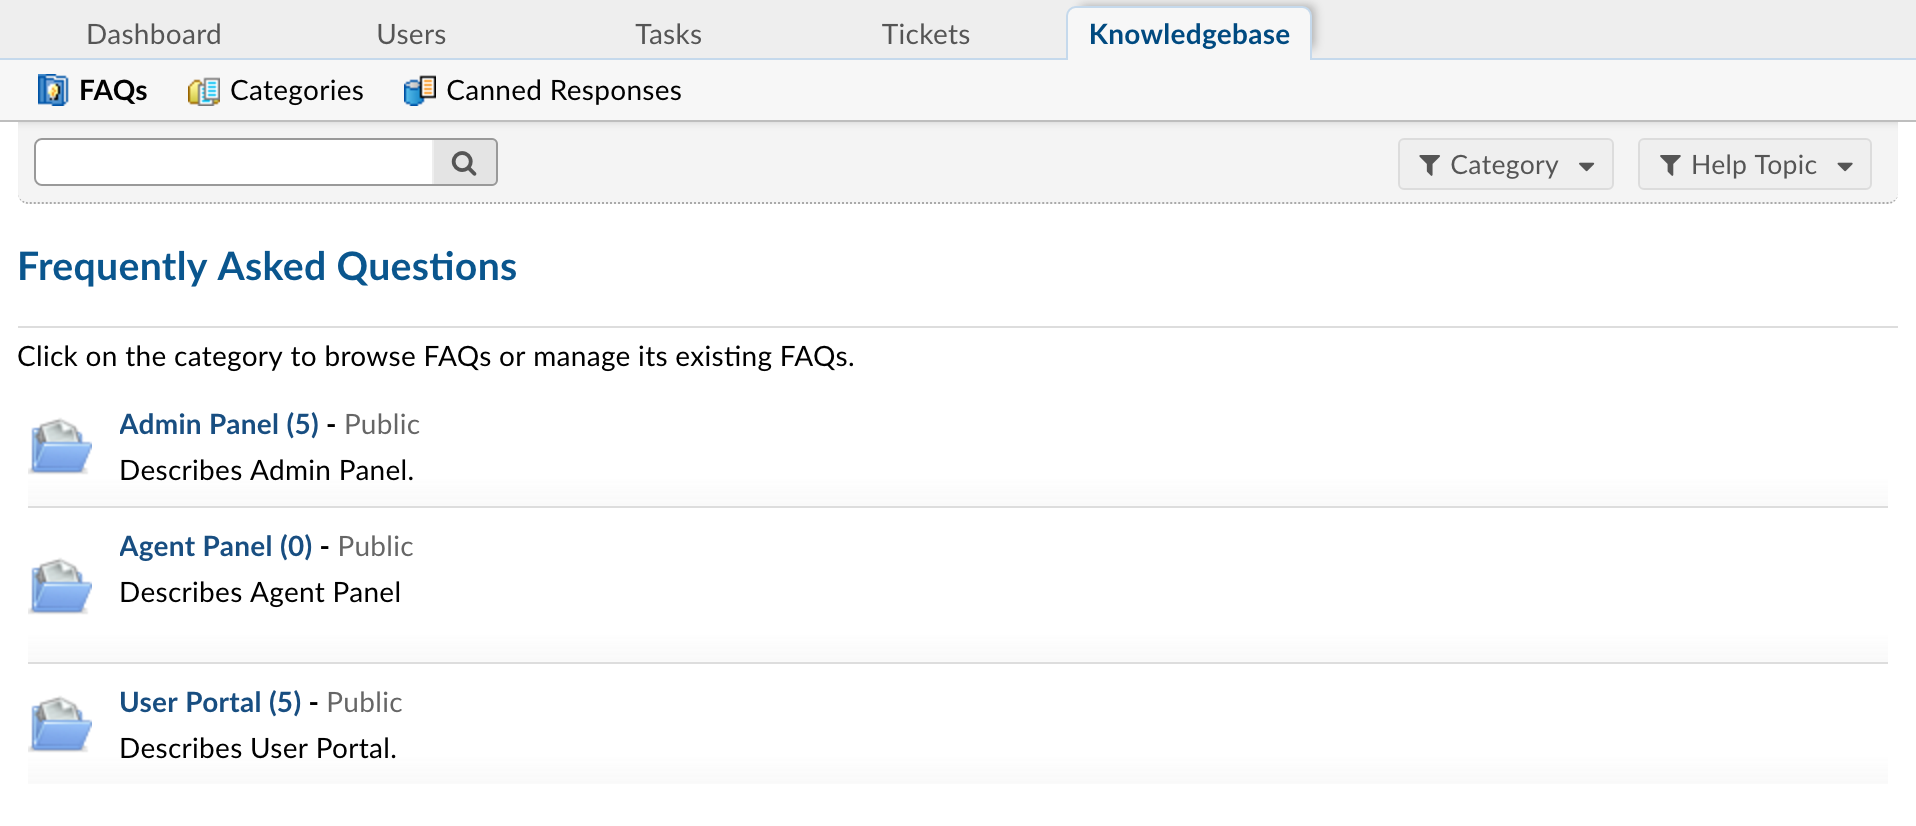Switch to the Tasks tab

click(x=668, y=33)
